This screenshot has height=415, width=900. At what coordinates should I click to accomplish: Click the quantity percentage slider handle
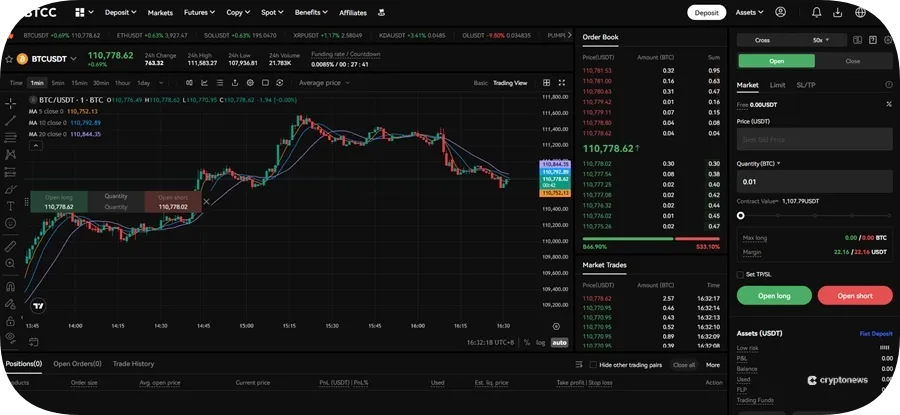click(740, 216)
